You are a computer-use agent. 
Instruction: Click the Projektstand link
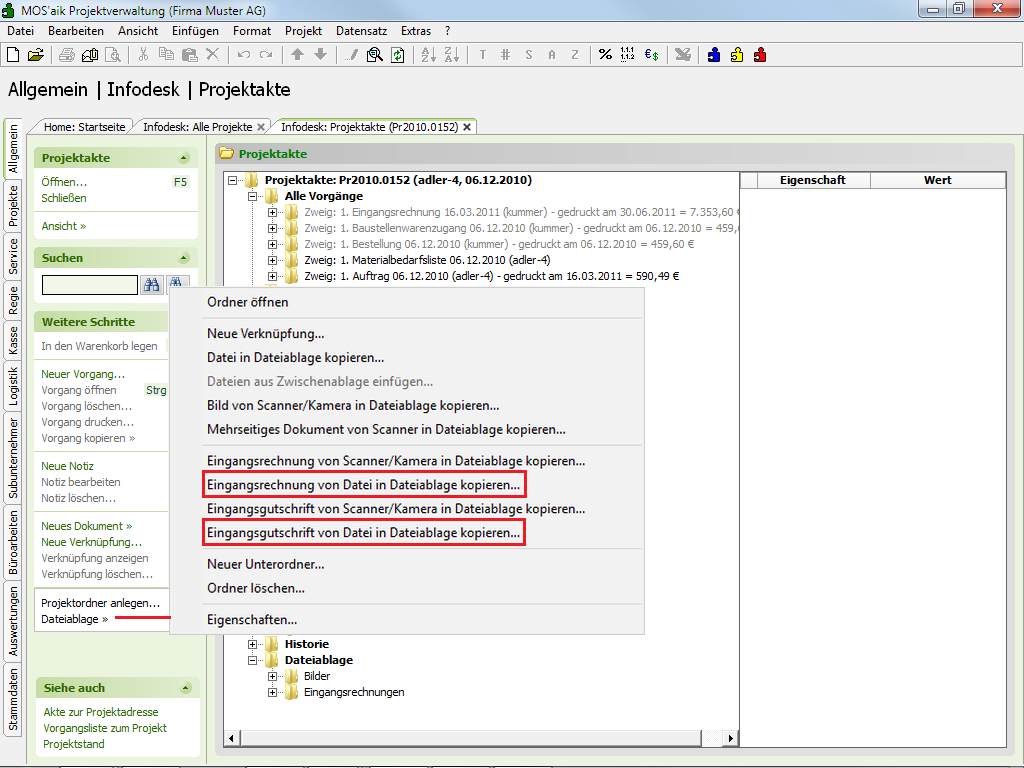point(74,744)
